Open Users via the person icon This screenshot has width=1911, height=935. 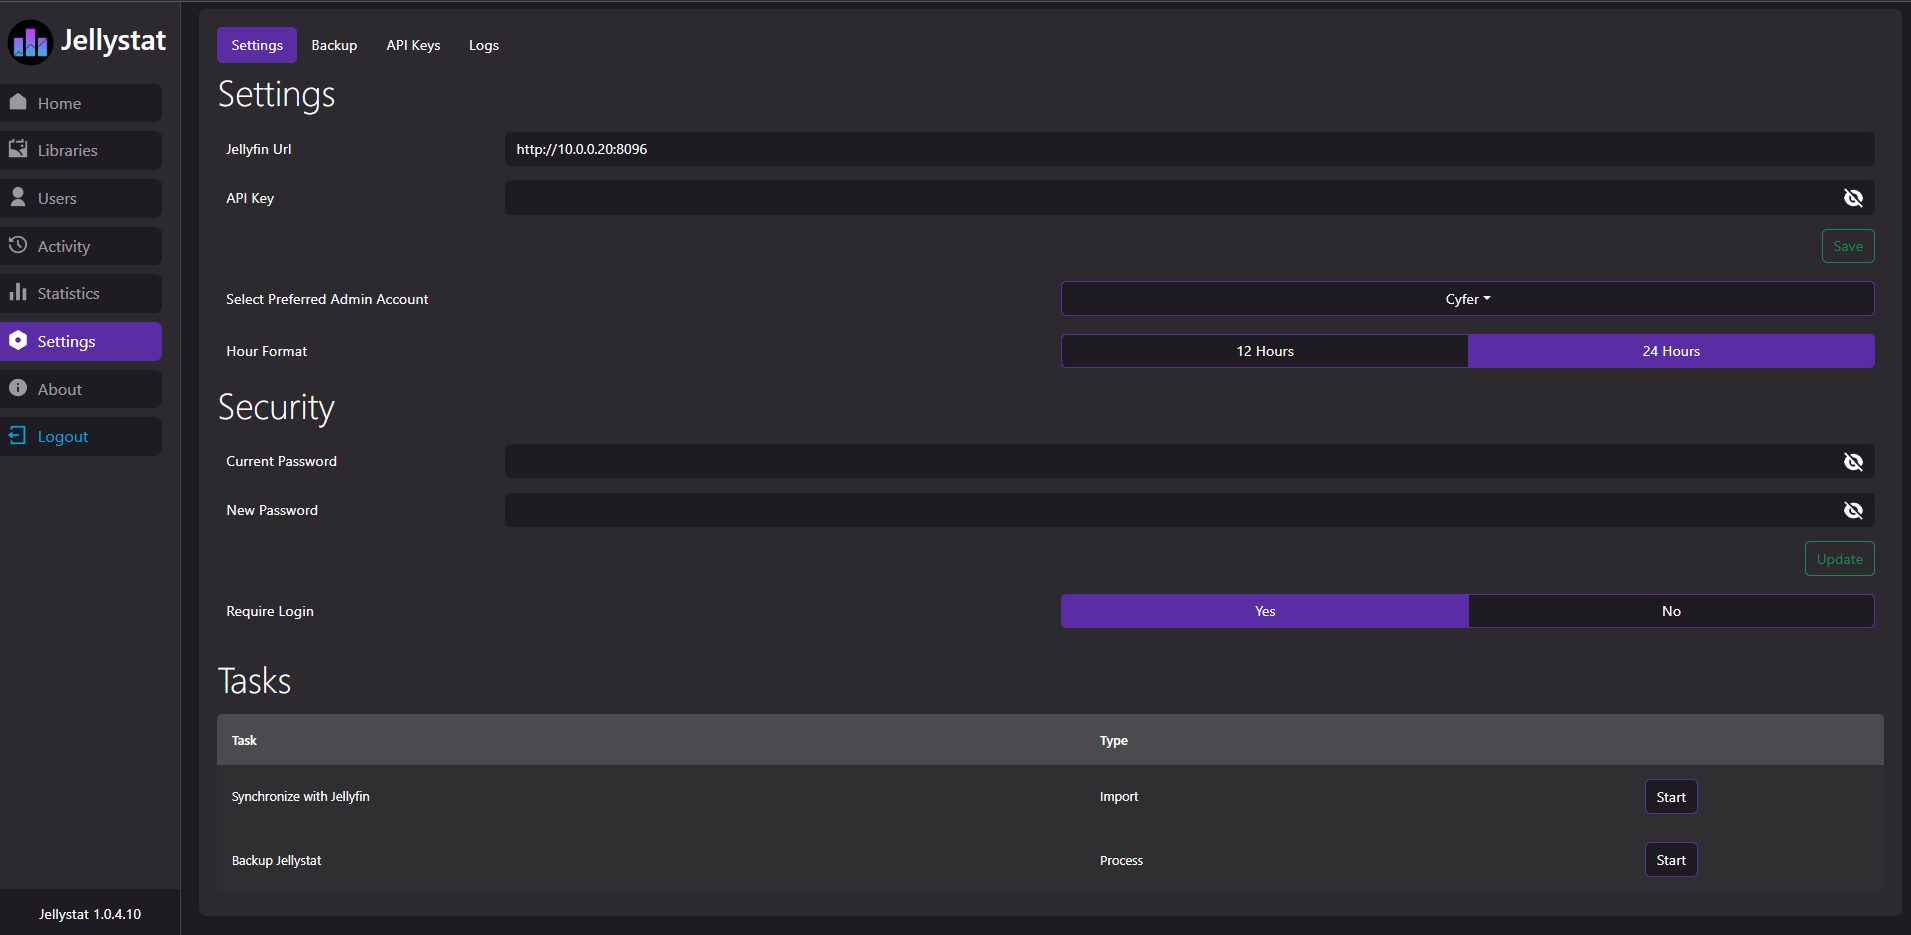18,197
